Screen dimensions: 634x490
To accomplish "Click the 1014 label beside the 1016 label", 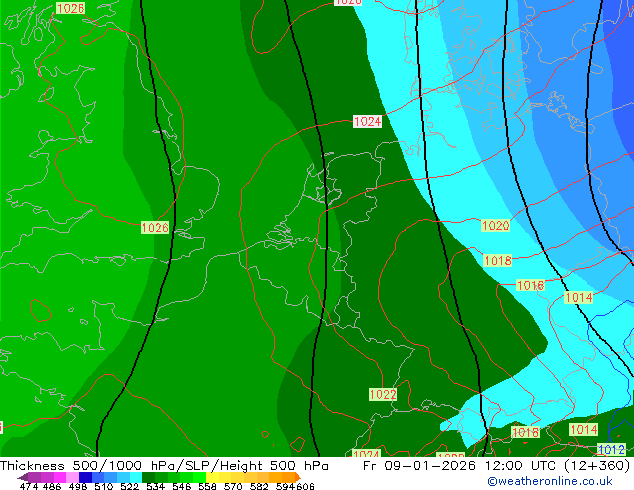I will (x=579, y=298).
